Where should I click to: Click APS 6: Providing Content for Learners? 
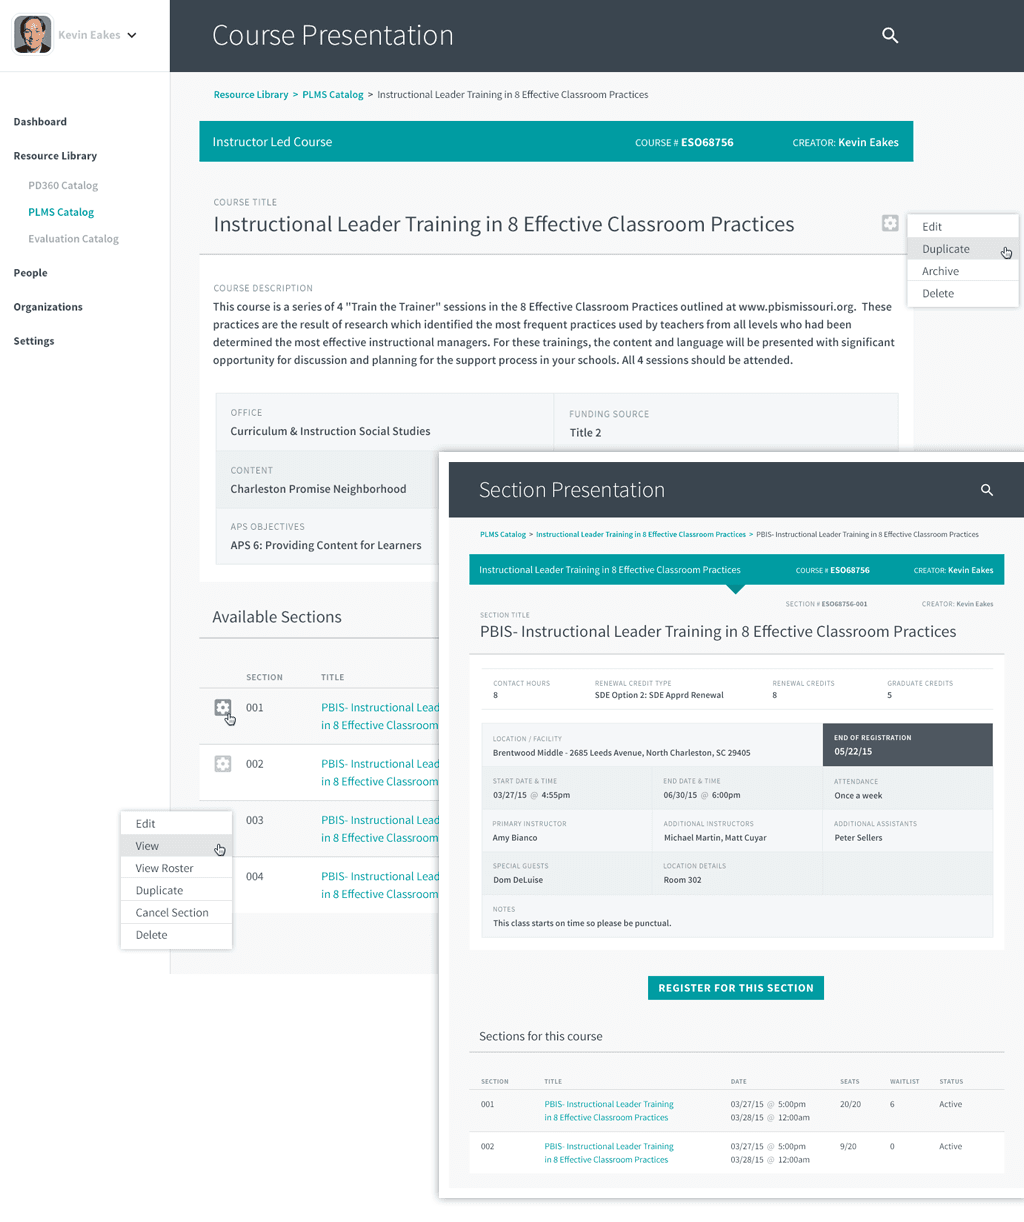point(326,546)
